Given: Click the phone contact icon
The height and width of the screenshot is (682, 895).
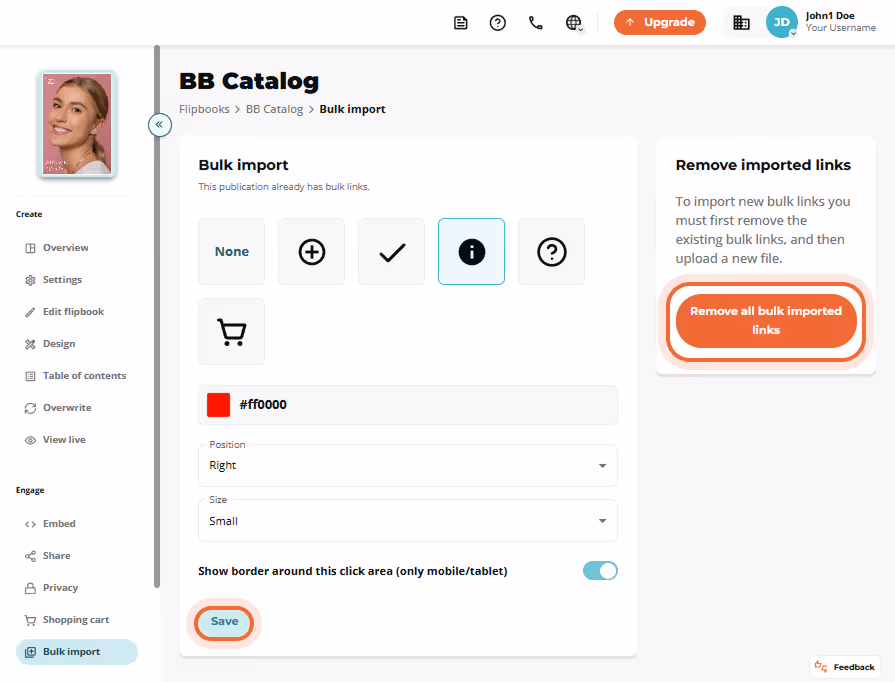Looking at the screenshot, I should (535, 23).
